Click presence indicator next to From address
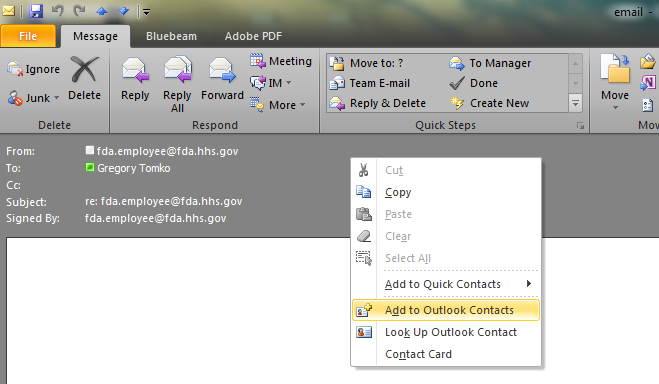Screen dimensions: 659x384 tap(90, 150)
